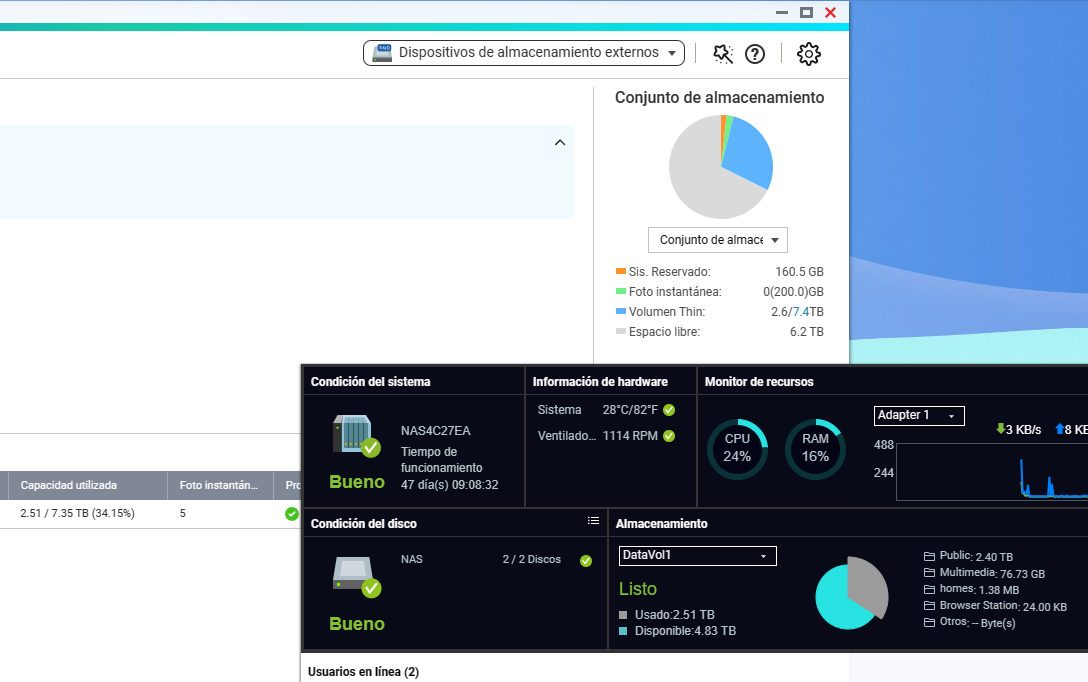Click the Capacidad utilizada column header
The image size is (1088, 682).
[69, 485]
